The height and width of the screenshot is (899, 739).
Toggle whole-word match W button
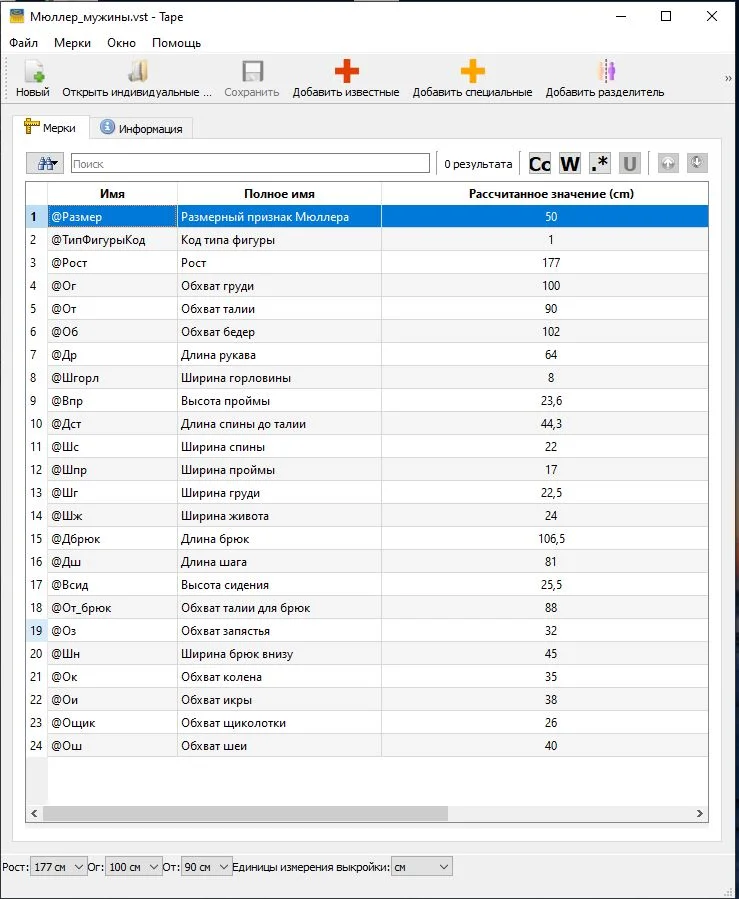[x=570, y=163]
